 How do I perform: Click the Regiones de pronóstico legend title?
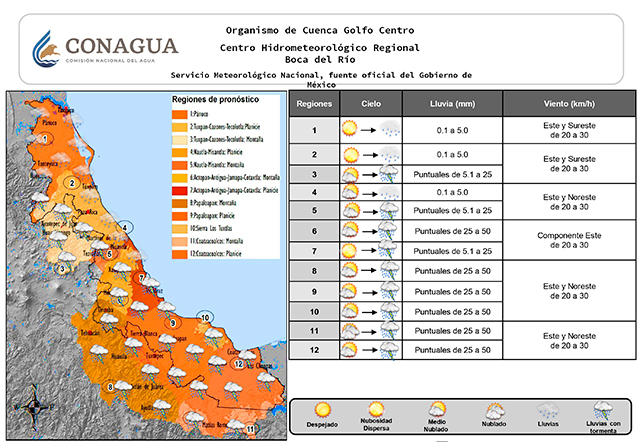pos(215,101)
